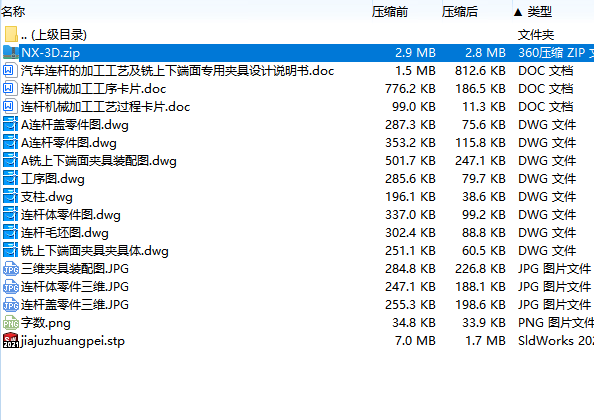This screenshot has height=420, width=594.
Task: Select file 连杆机械加工工序卡片.doc
Action: pyautogui.click(x=93, y=89)
